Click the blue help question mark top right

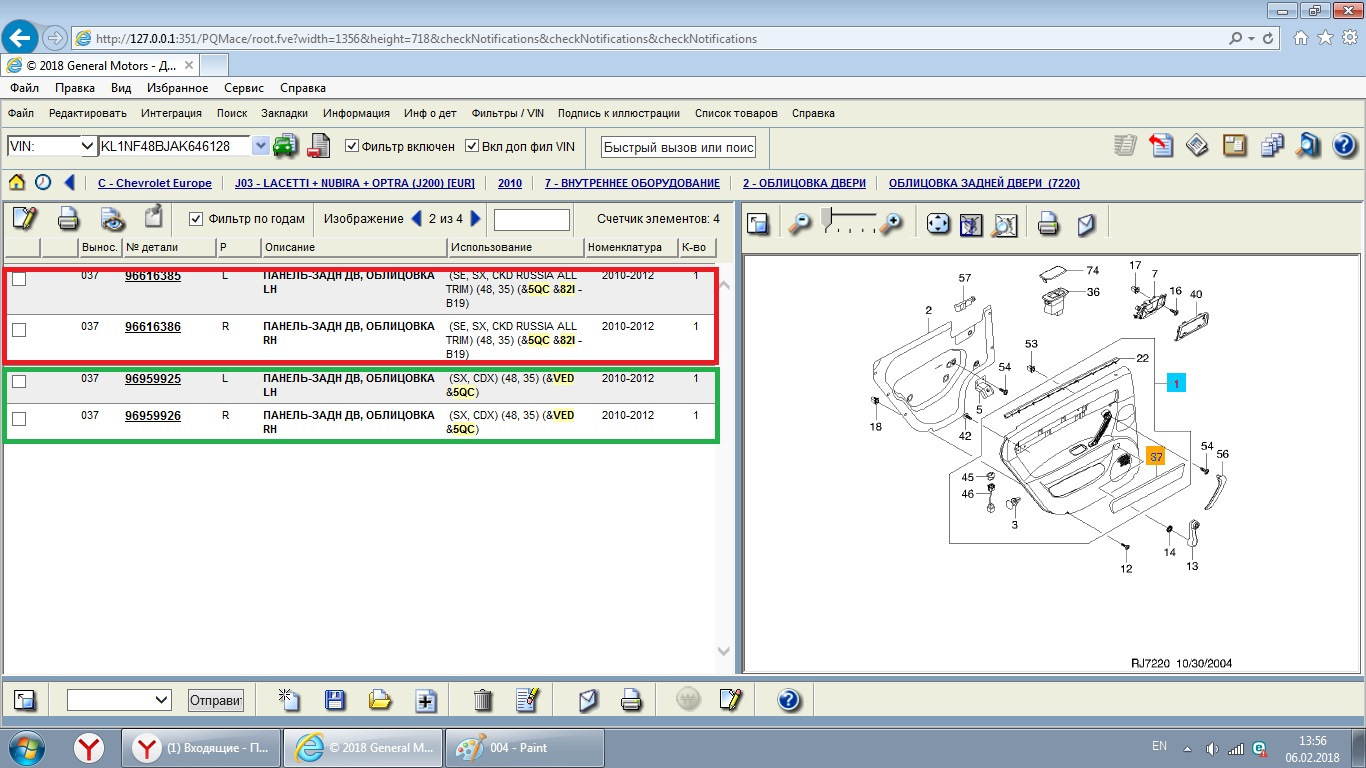1344,146
